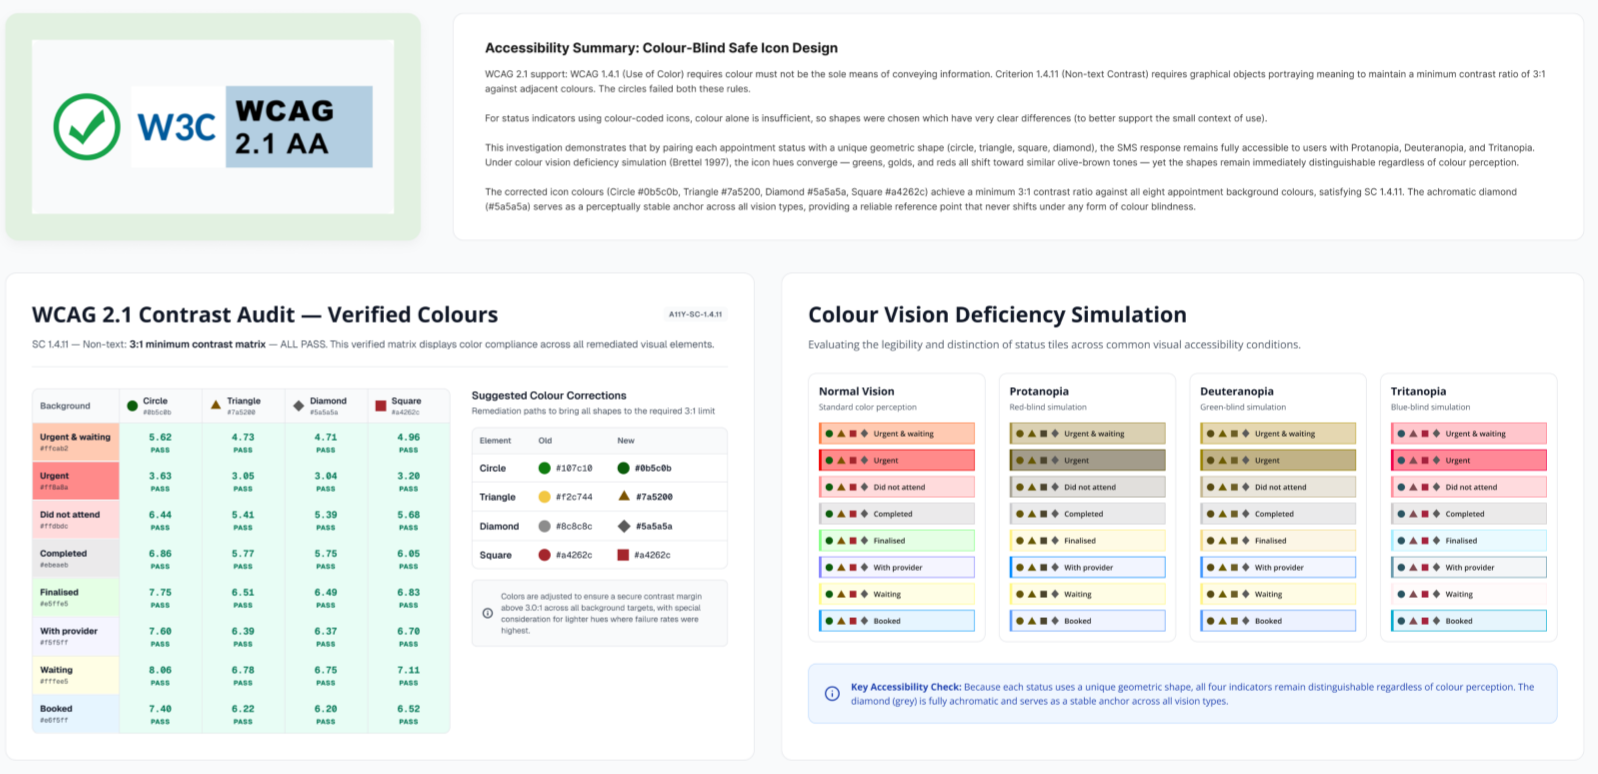The height and width of the screenshot is (774, 1598).
Task: Click the WCAG 2.1 AA badge
Action: pyautogui.click(x=299, y=126)
